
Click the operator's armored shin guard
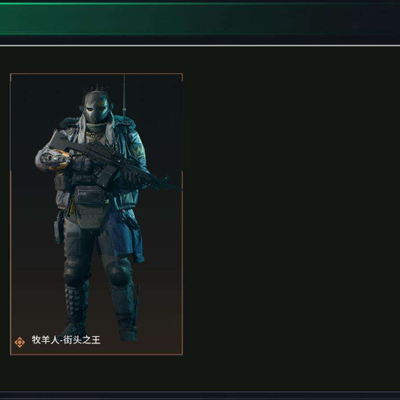tap(75, 302)
